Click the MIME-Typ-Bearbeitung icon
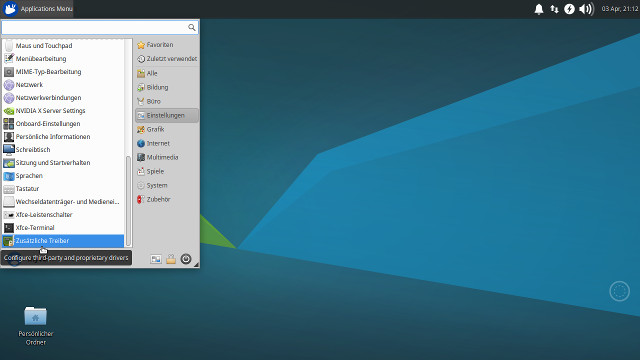Image resolution: width=640 pixels, height=360 pixels. [9, 72]
